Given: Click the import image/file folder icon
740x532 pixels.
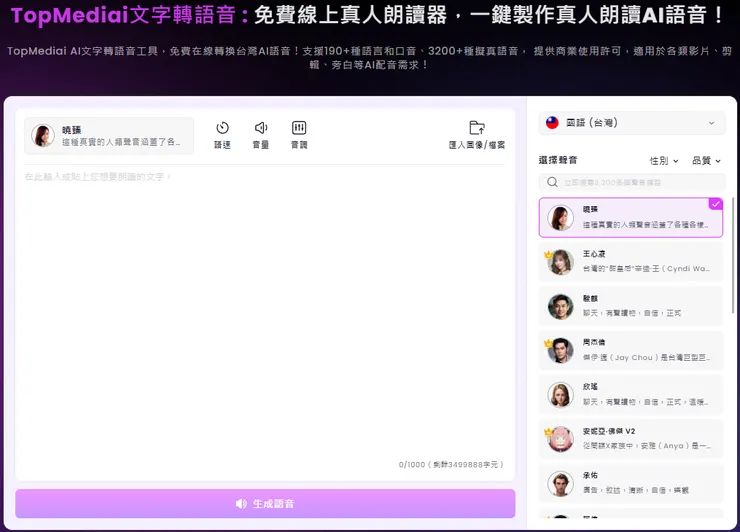Looking at the screenshot, I should pos(477,128).
